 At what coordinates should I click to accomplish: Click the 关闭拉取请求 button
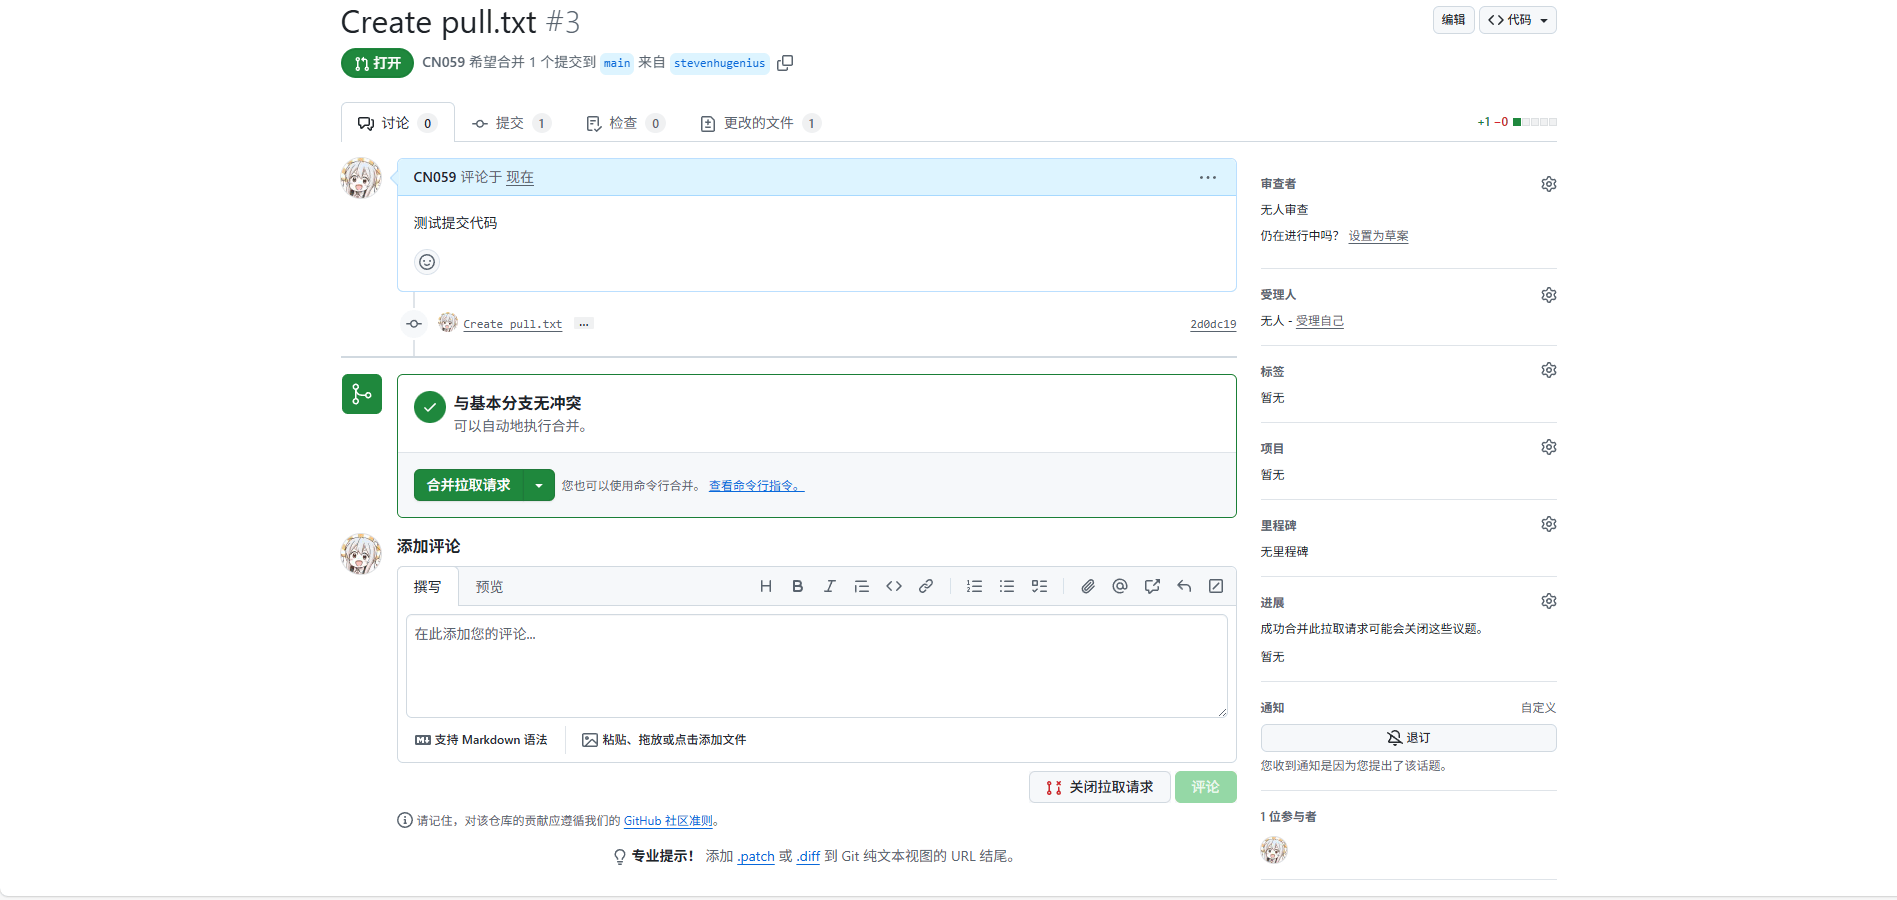[x=1099, y=787]
